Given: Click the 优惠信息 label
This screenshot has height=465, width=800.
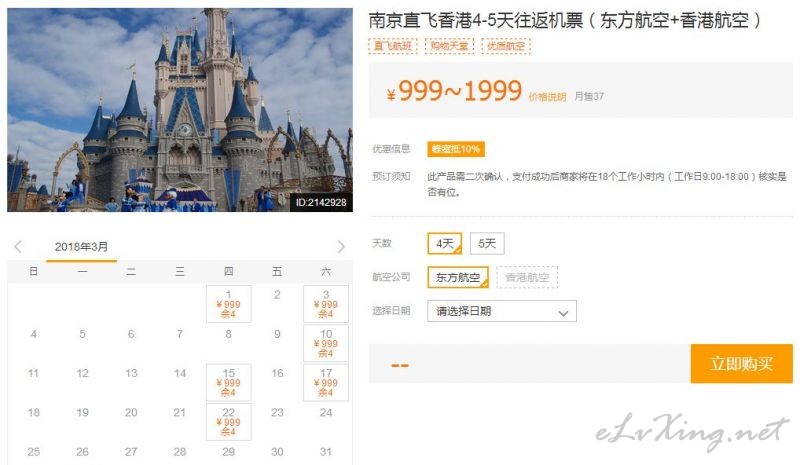Looking at the screenshot, I should [391, 149].
